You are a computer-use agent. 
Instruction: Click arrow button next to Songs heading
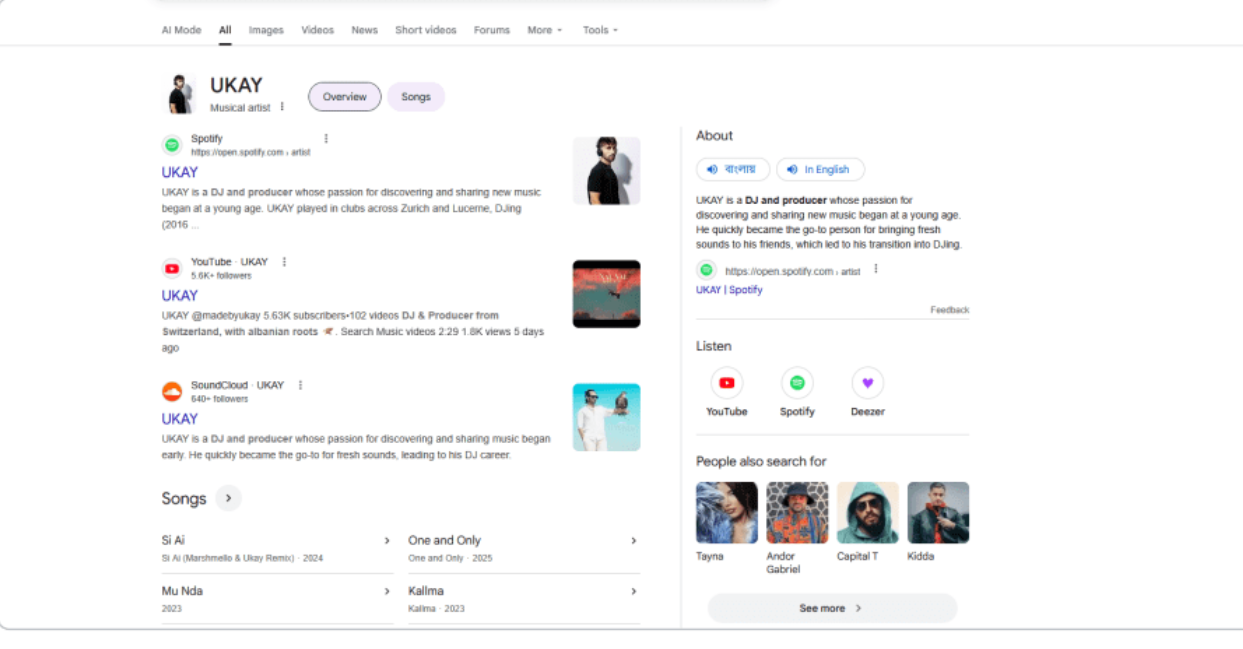(228, 498)
